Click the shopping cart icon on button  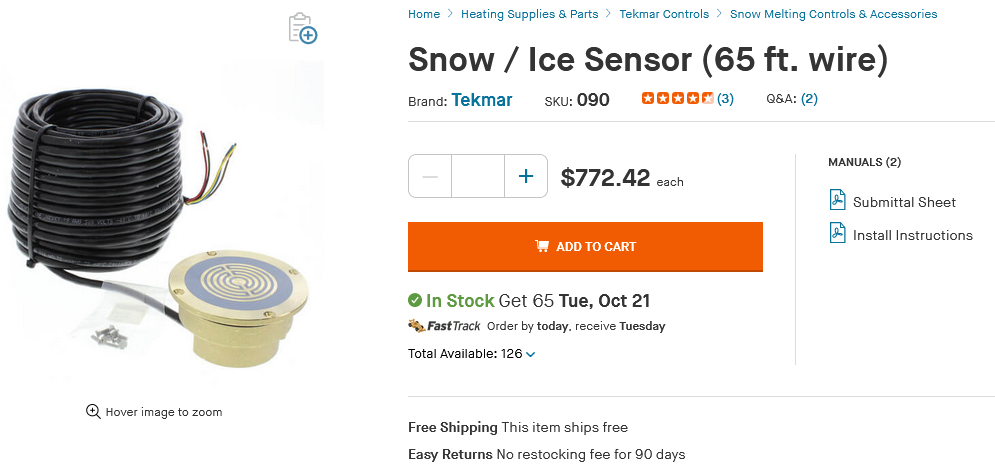541,246
